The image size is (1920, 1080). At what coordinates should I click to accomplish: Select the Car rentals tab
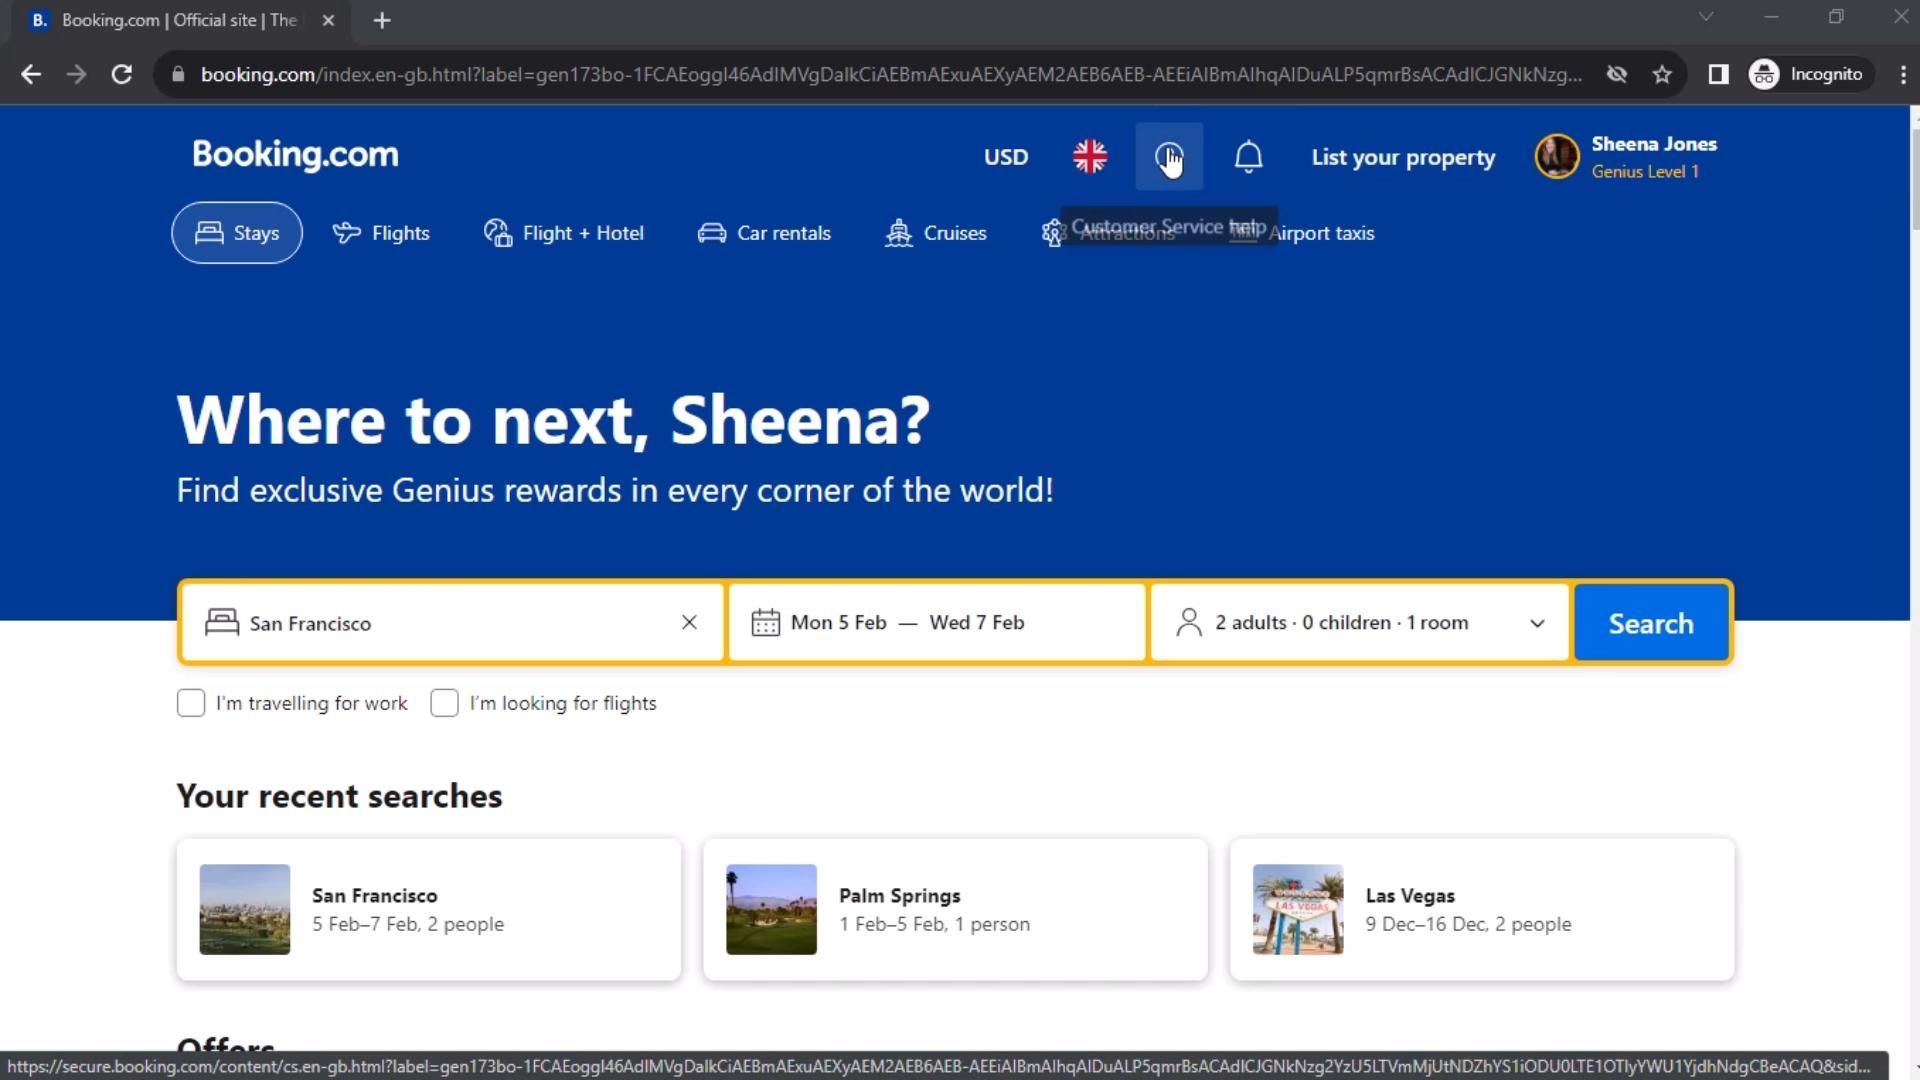click(x=764, y=233)
